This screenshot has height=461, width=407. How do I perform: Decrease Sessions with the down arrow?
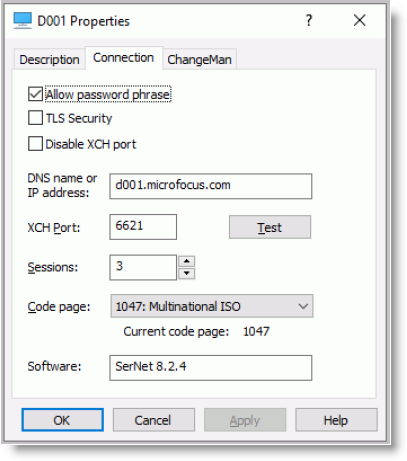[x=187, y=274]
